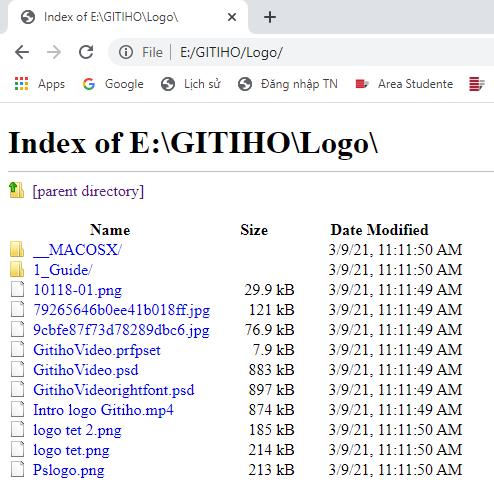Open the Area Studente bookmark
This screenshot has width=494, height=502.
click(x=404, y=84)
